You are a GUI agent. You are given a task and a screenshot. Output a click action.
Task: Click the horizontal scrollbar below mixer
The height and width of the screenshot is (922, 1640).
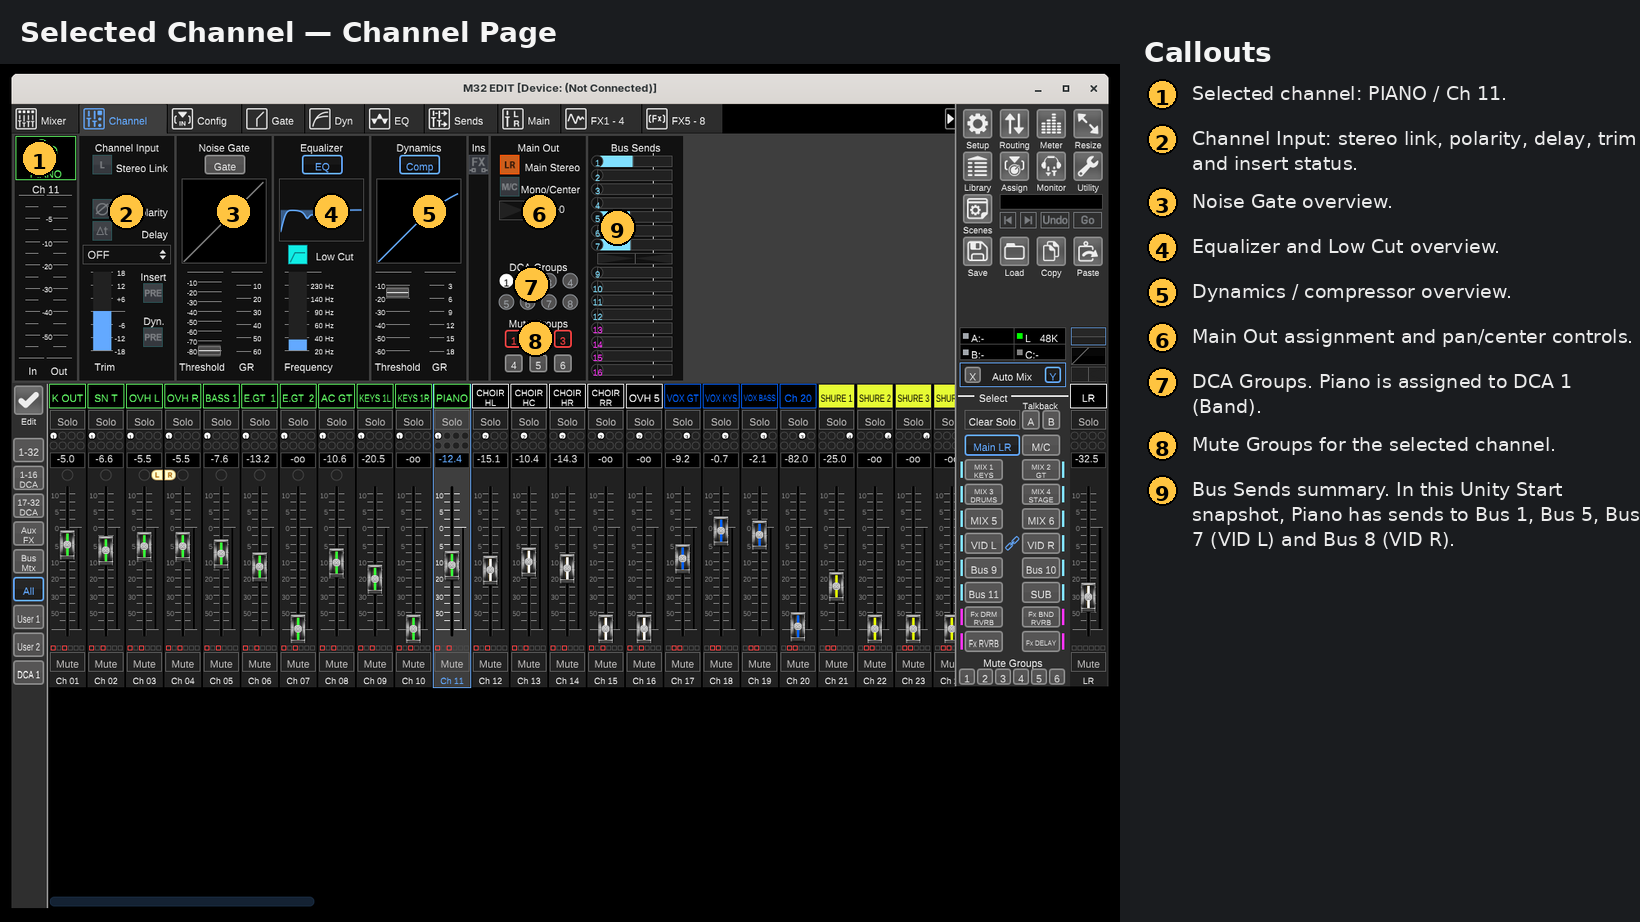pos(182,901)
